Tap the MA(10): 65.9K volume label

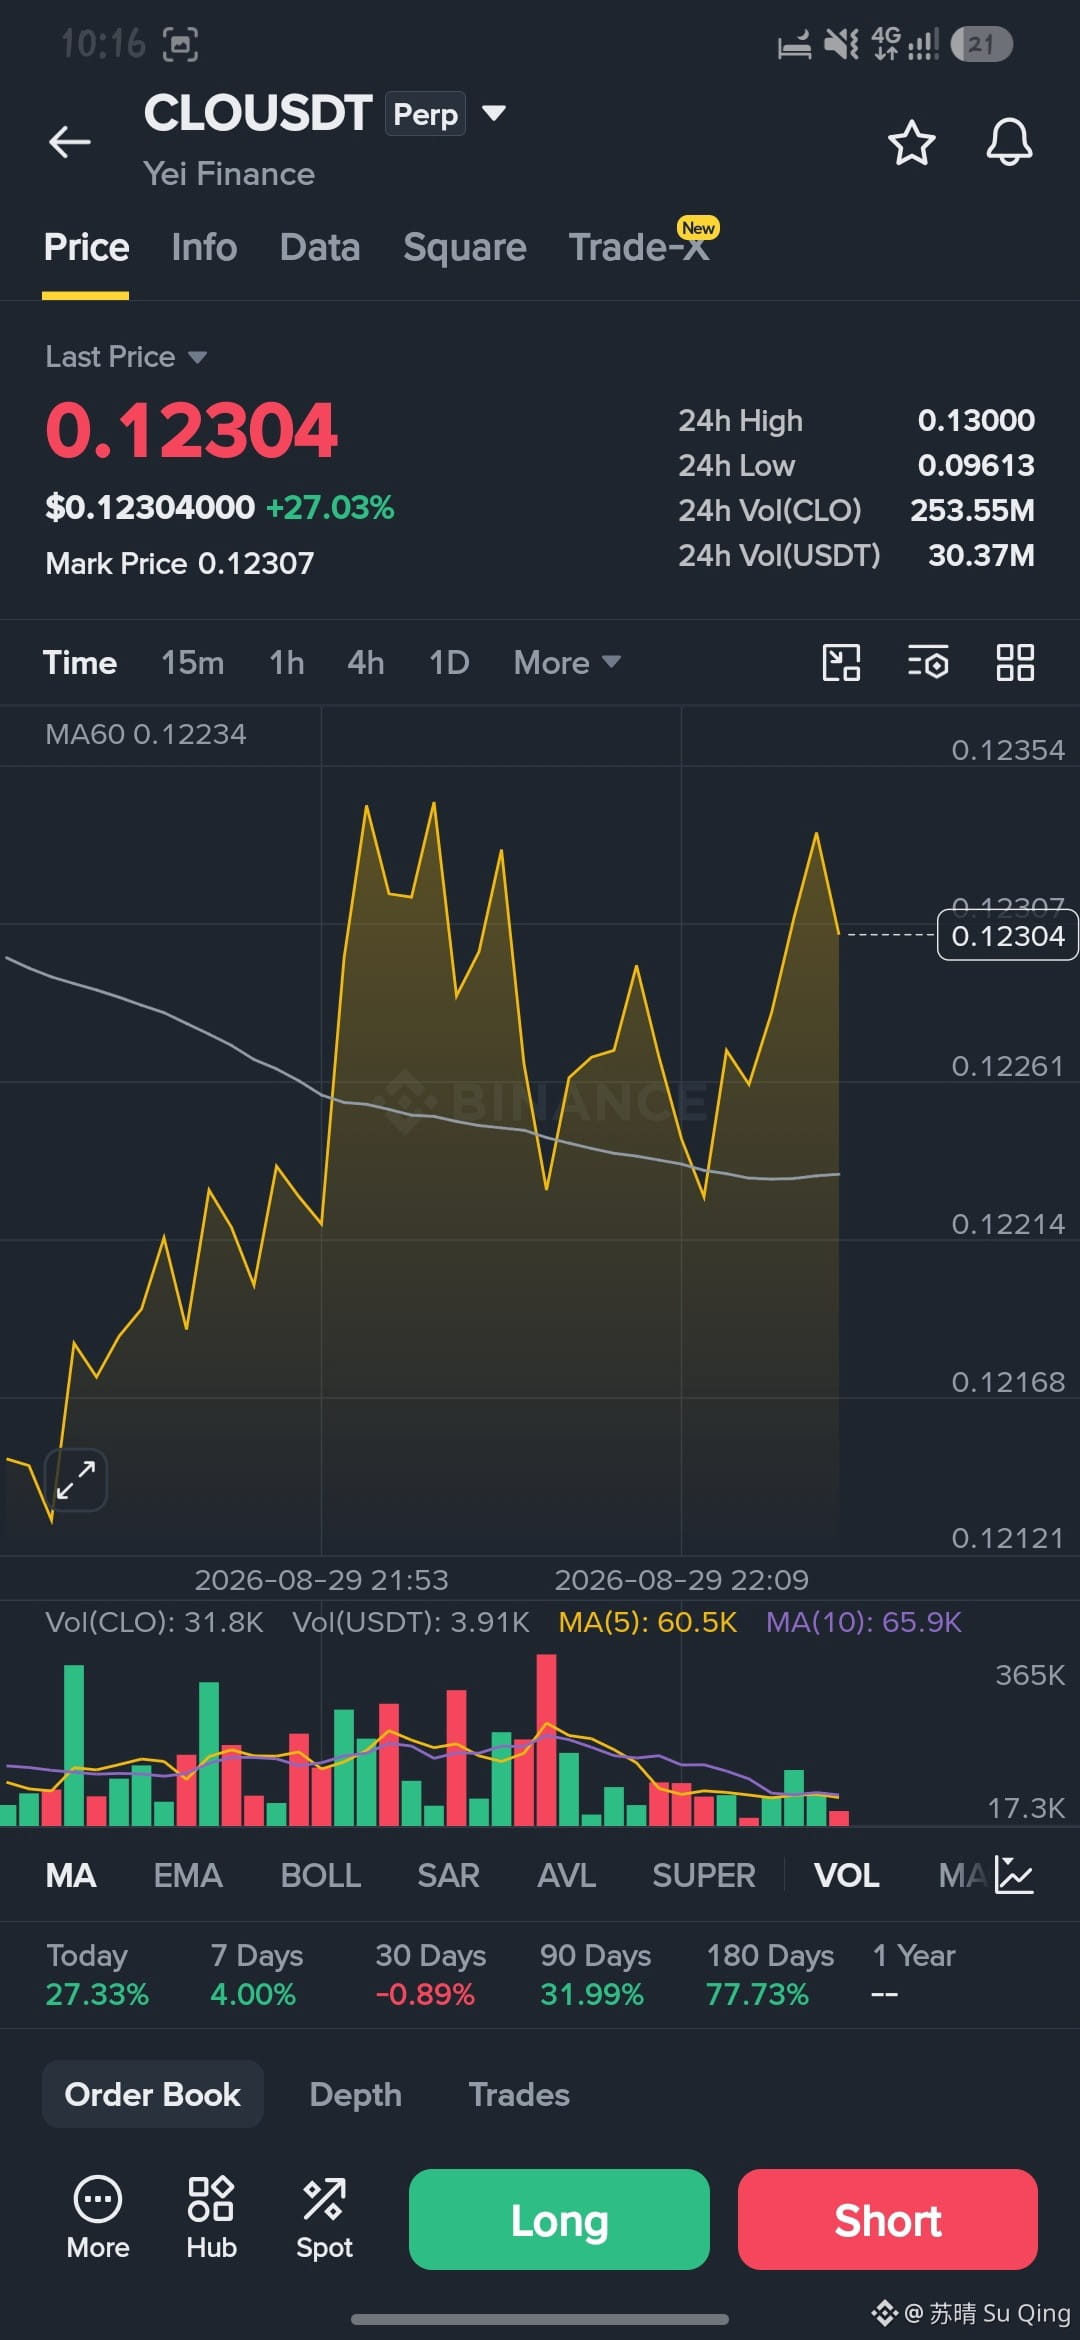[x=863, y=1622]
